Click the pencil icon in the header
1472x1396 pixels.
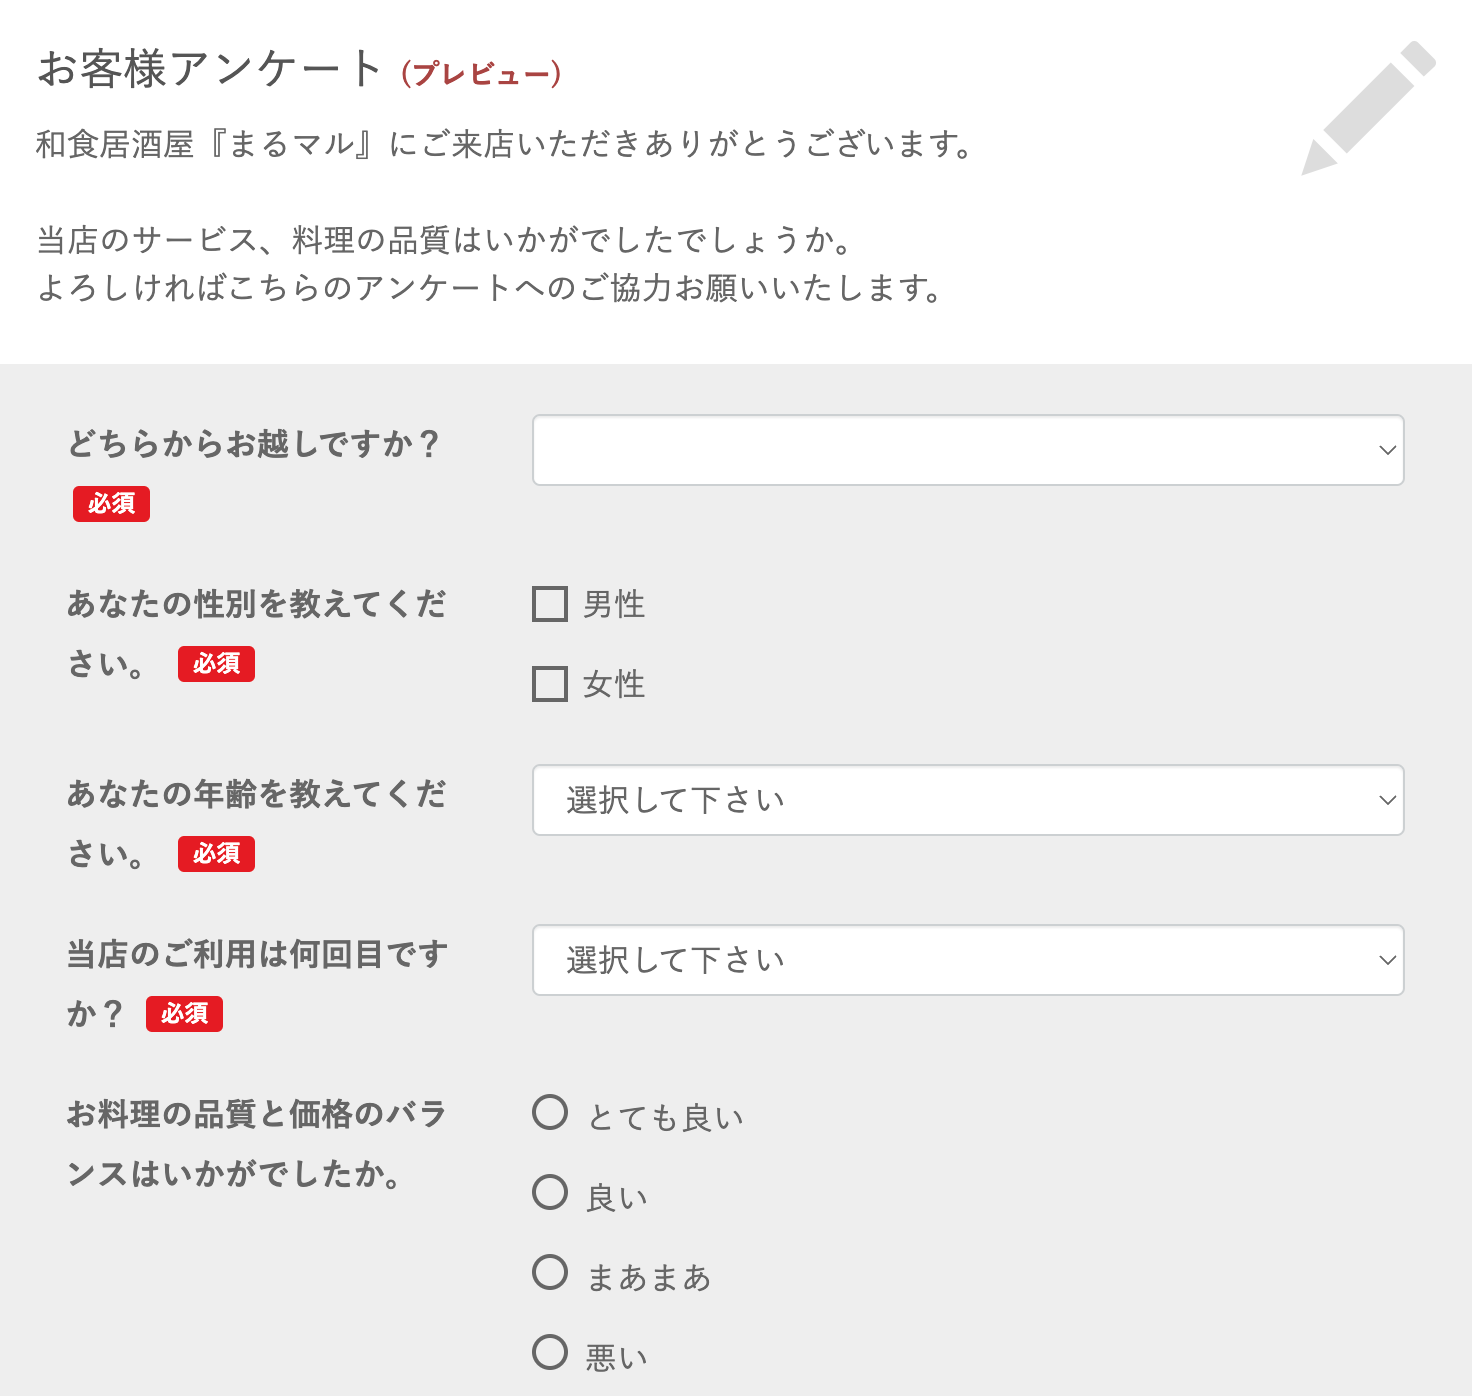(1368, 108)
